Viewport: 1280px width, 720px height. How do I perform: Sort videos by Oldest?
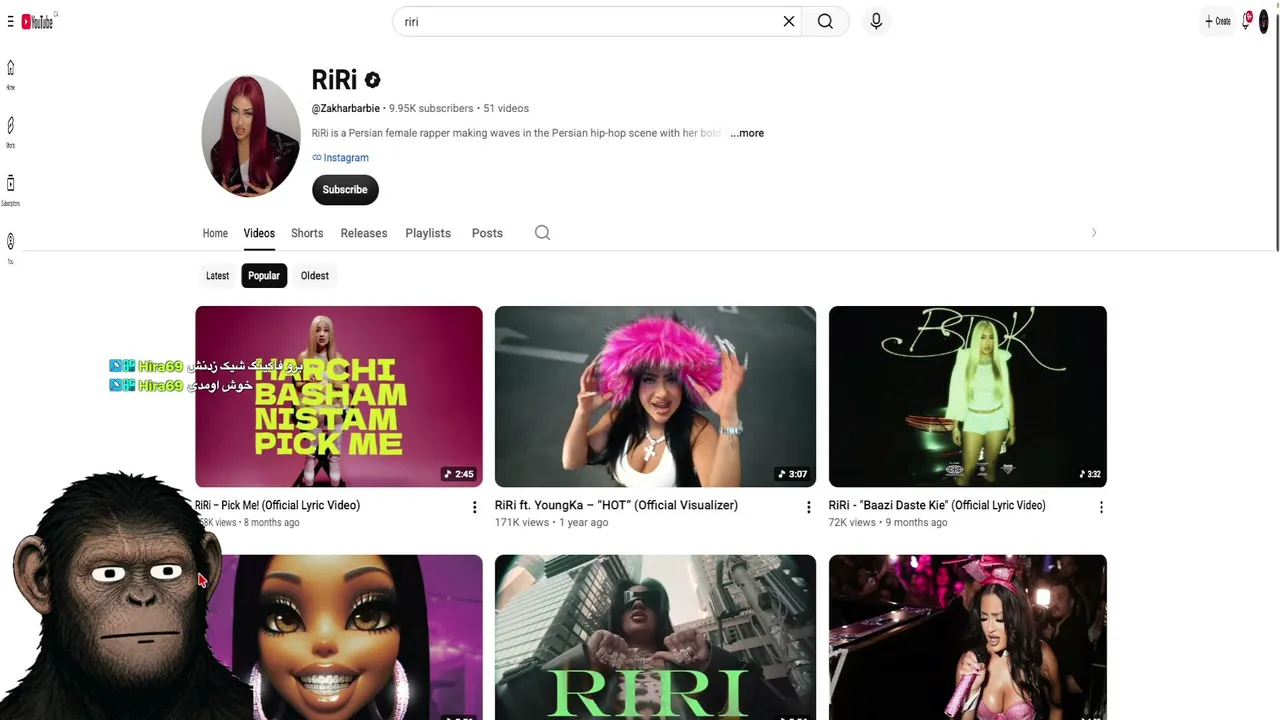point(315,276)
